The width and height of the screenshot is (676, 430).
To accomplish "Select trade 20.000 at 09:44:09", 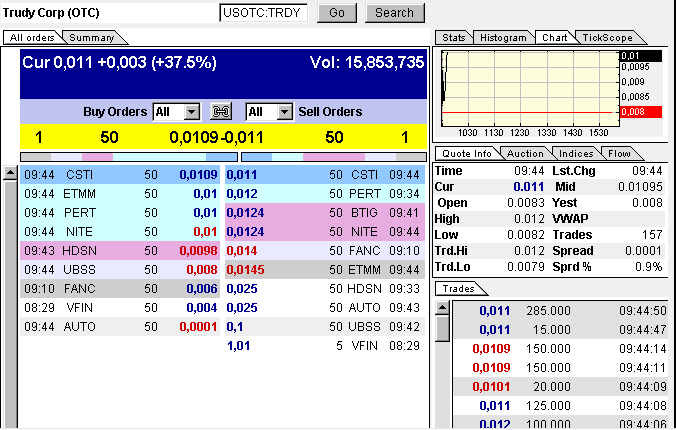I will tap(560, 386).
